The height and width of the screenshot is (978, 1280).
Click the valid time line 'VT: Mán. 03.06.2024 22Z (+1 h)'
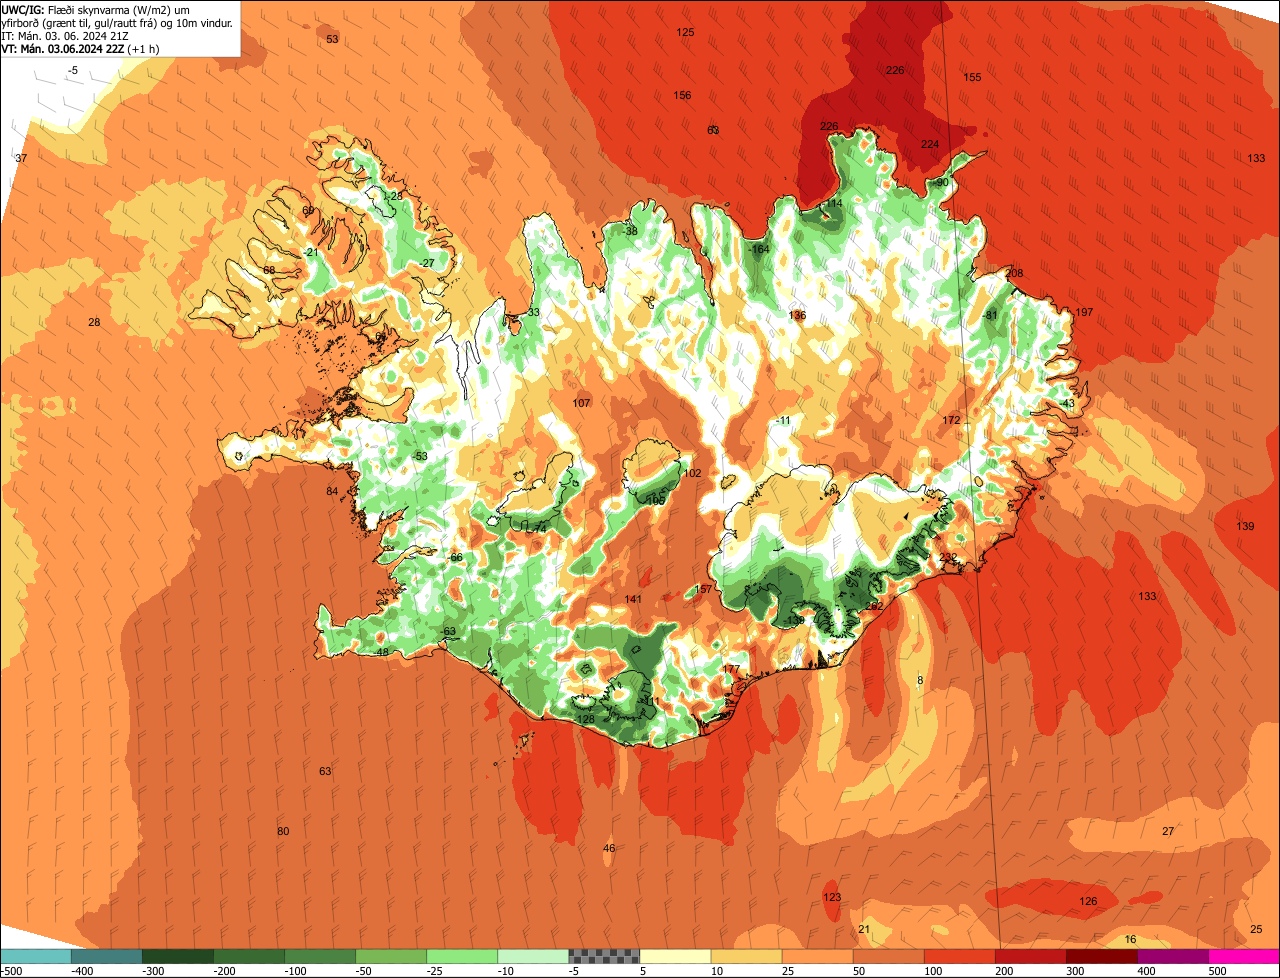tap(81, 48)
